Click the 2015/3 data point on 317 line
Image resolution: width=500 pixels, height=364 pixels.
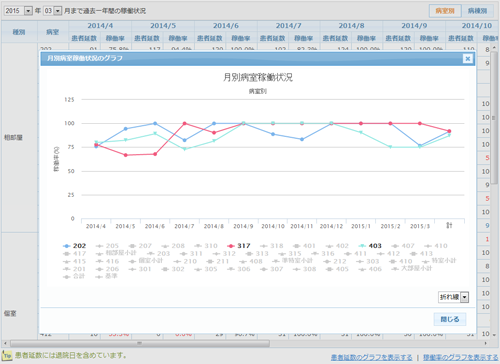[x=420, y=123]
